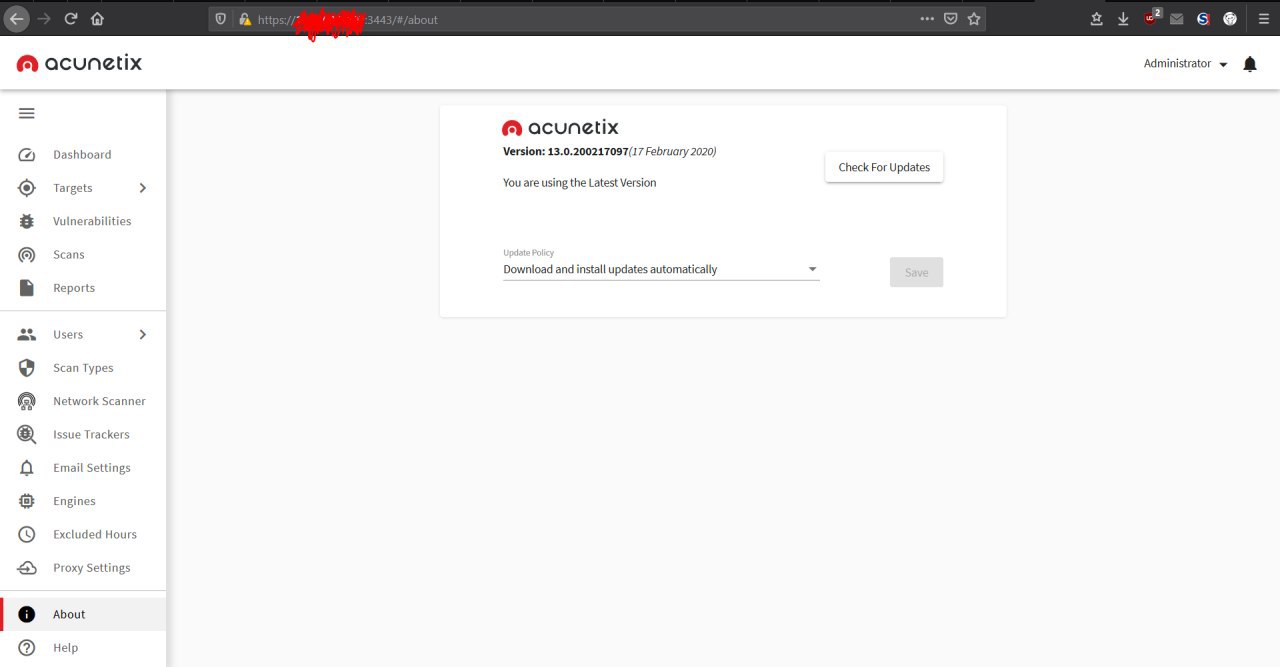Open notifications bell in top header
Screen dimensions: 1280x667
[x=1250, y=64]
